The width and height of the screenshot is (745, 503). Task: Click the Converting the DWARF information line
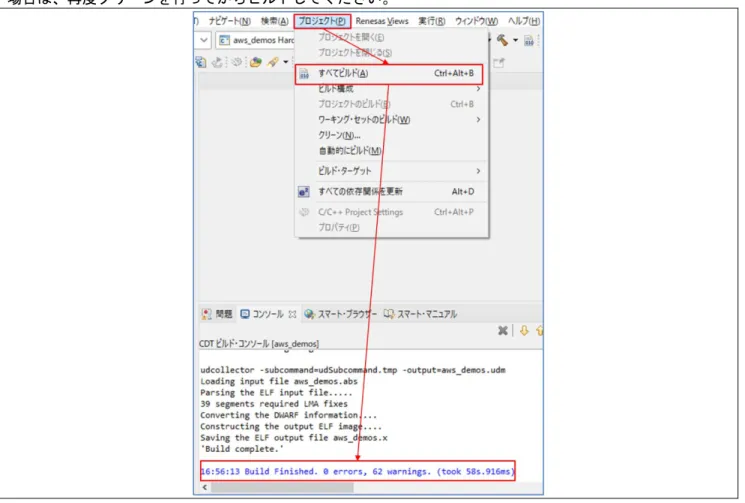click(288, 415)
